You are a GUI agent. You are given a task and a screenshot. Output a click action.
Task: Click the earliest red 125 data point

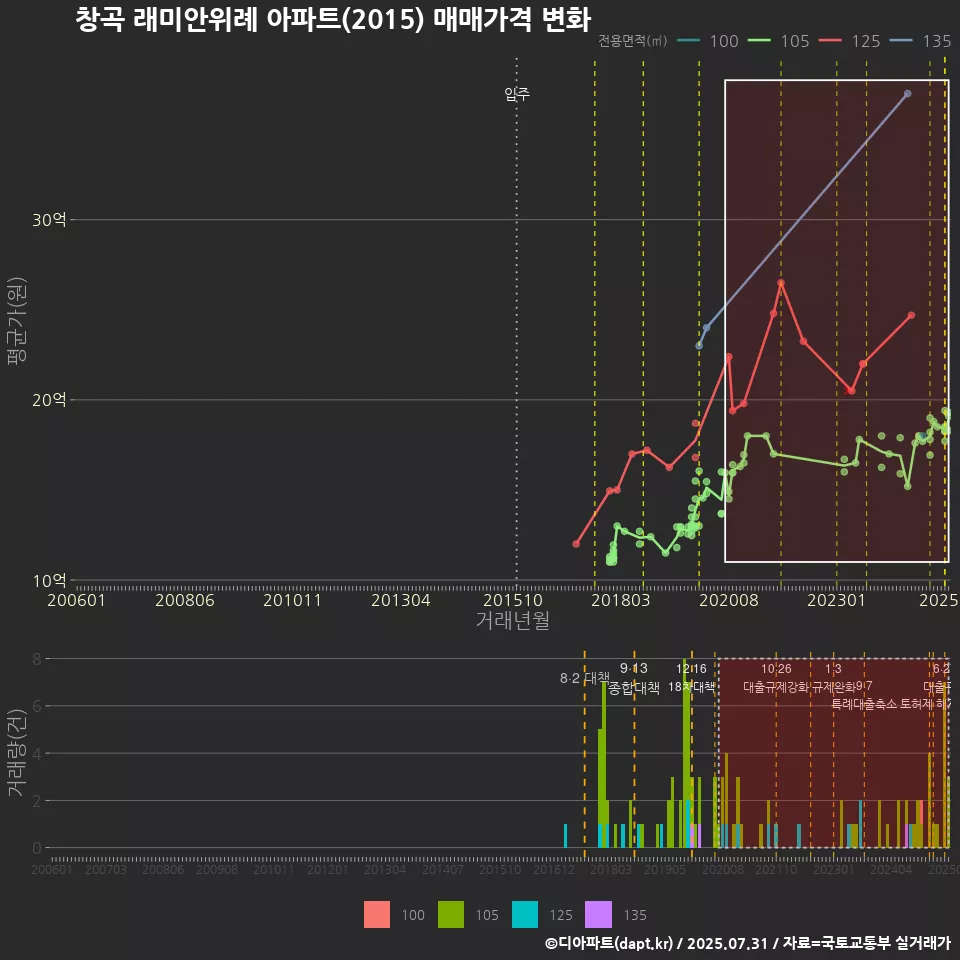[576, 544]
